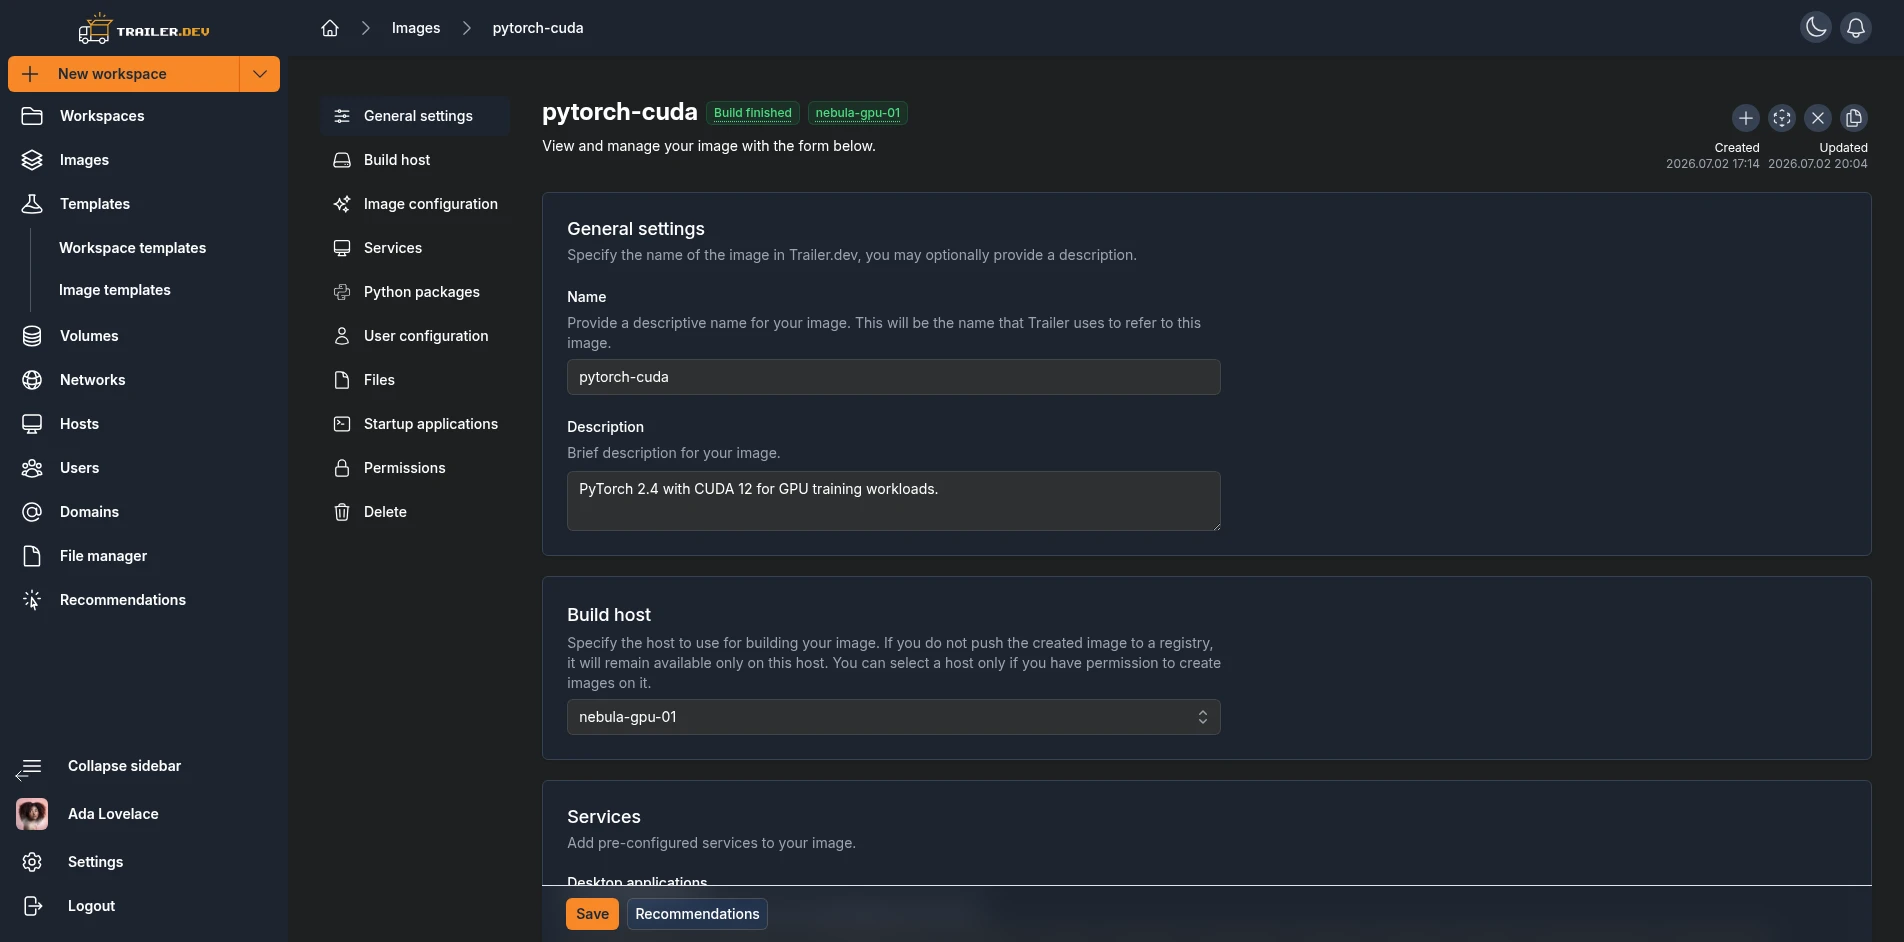
Task: Click Volumes database icon
Action: (x=32, y=336)
